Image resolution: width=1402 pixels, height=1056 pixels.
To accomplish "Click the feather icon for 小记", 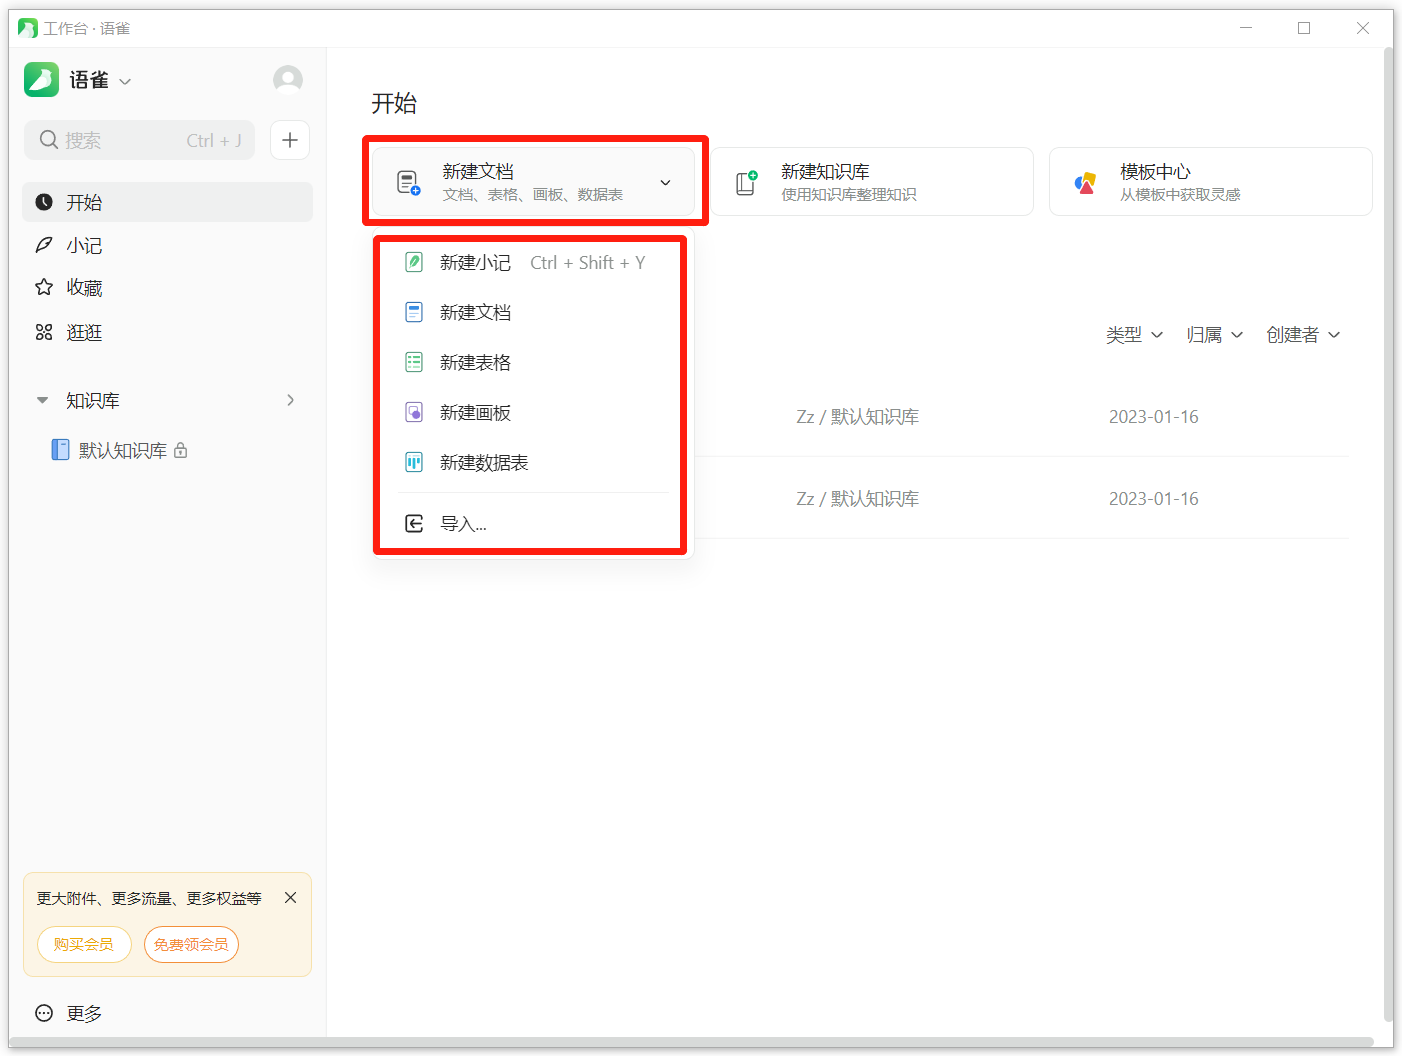I will click(x=44, y=245).
